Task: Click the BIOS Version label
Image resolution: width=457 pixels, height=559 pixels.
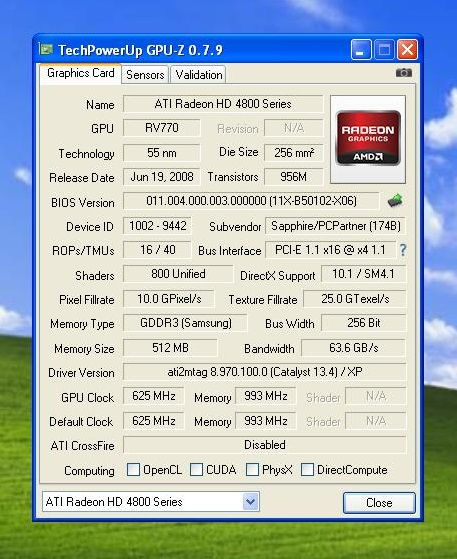Action: (83, 202)
